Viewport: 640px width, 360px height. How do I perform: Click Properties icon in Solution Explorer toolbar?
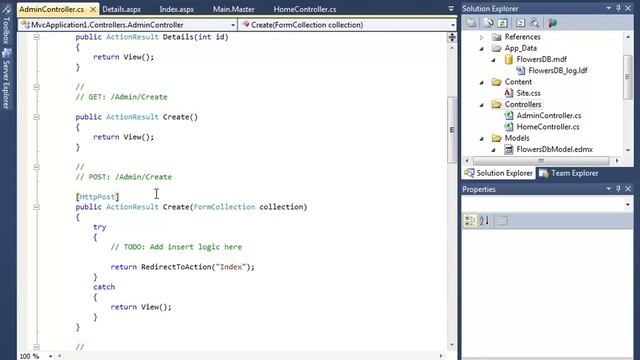[x=471, y=23]
